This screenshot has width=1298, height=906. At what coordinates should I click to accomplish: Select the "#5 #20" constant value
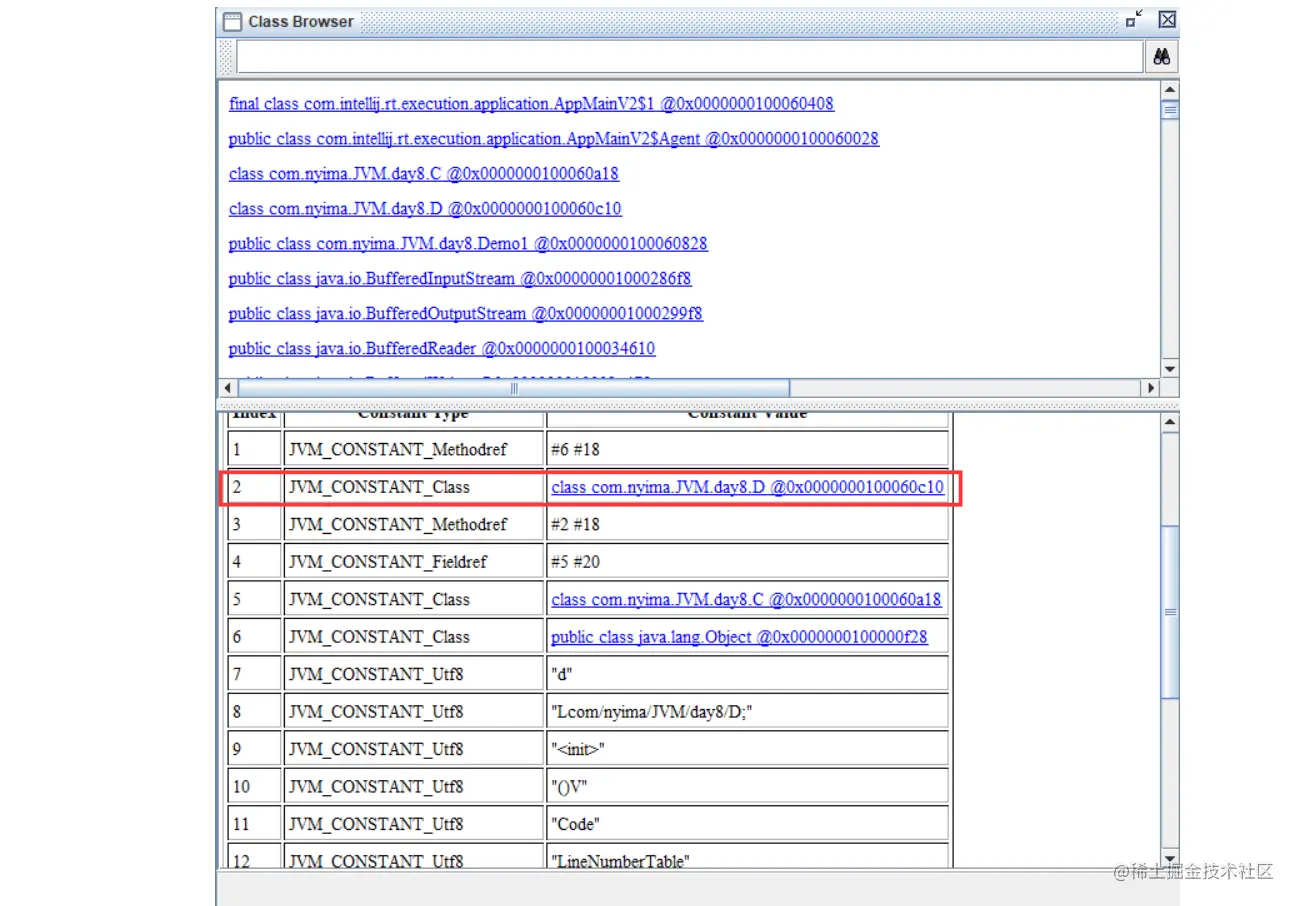[747, 562]
